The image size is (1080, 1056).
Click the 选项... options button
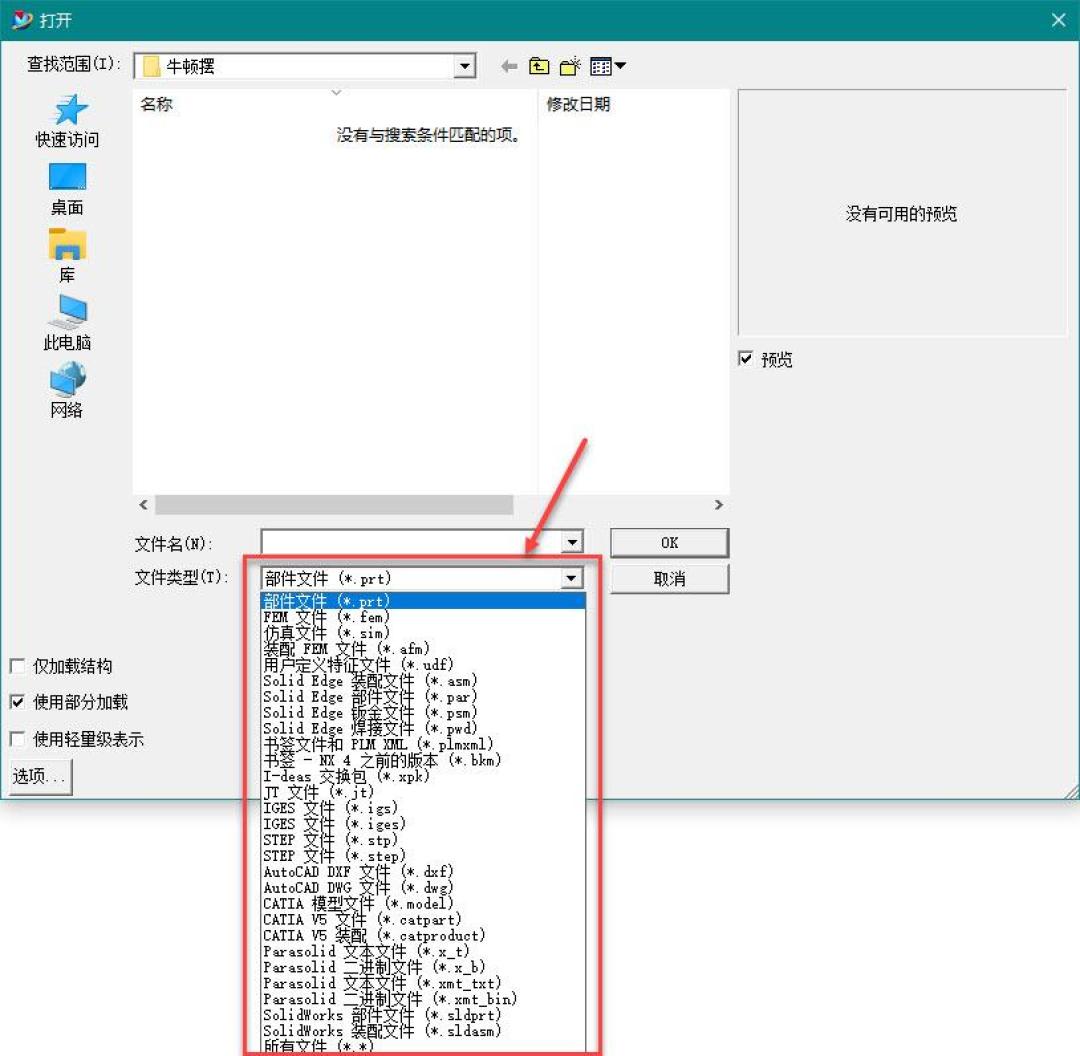(40, 776)
